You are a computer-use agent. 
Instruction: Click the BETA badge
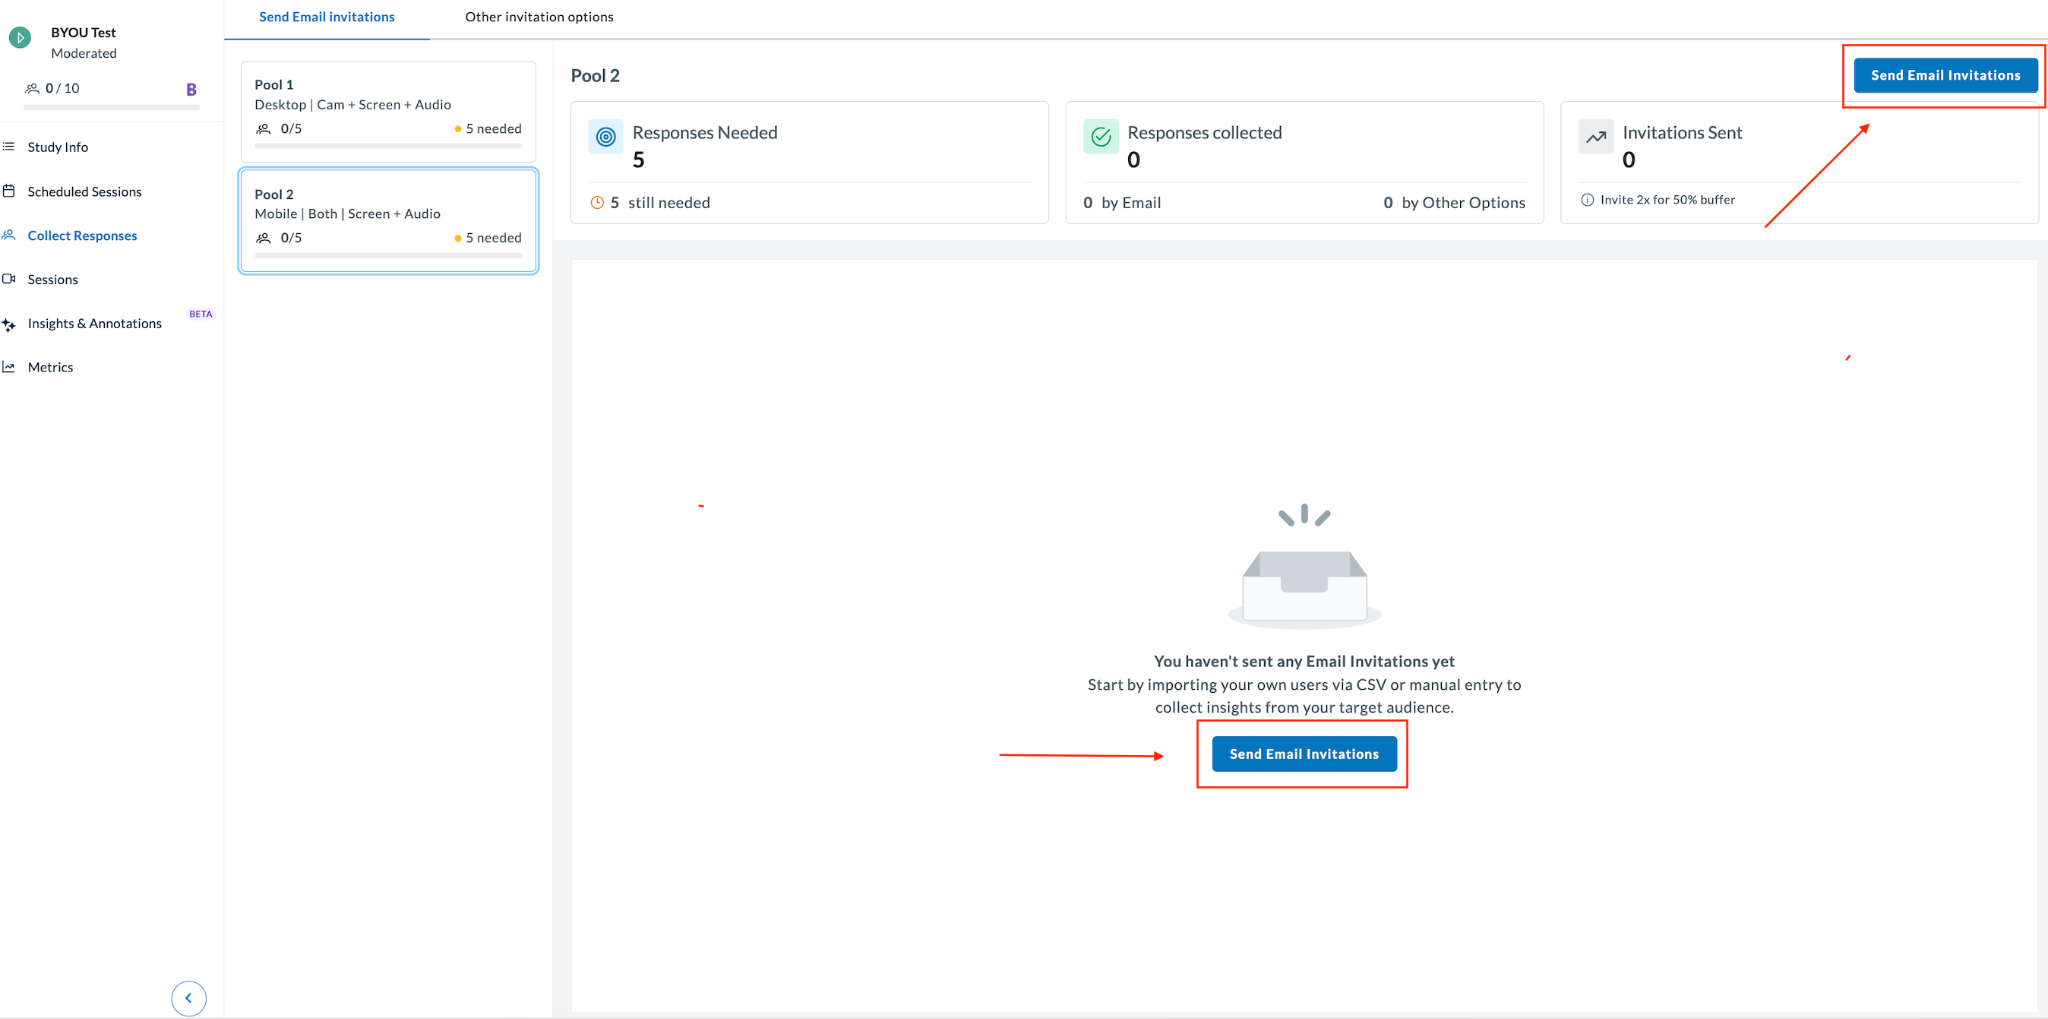201,314
